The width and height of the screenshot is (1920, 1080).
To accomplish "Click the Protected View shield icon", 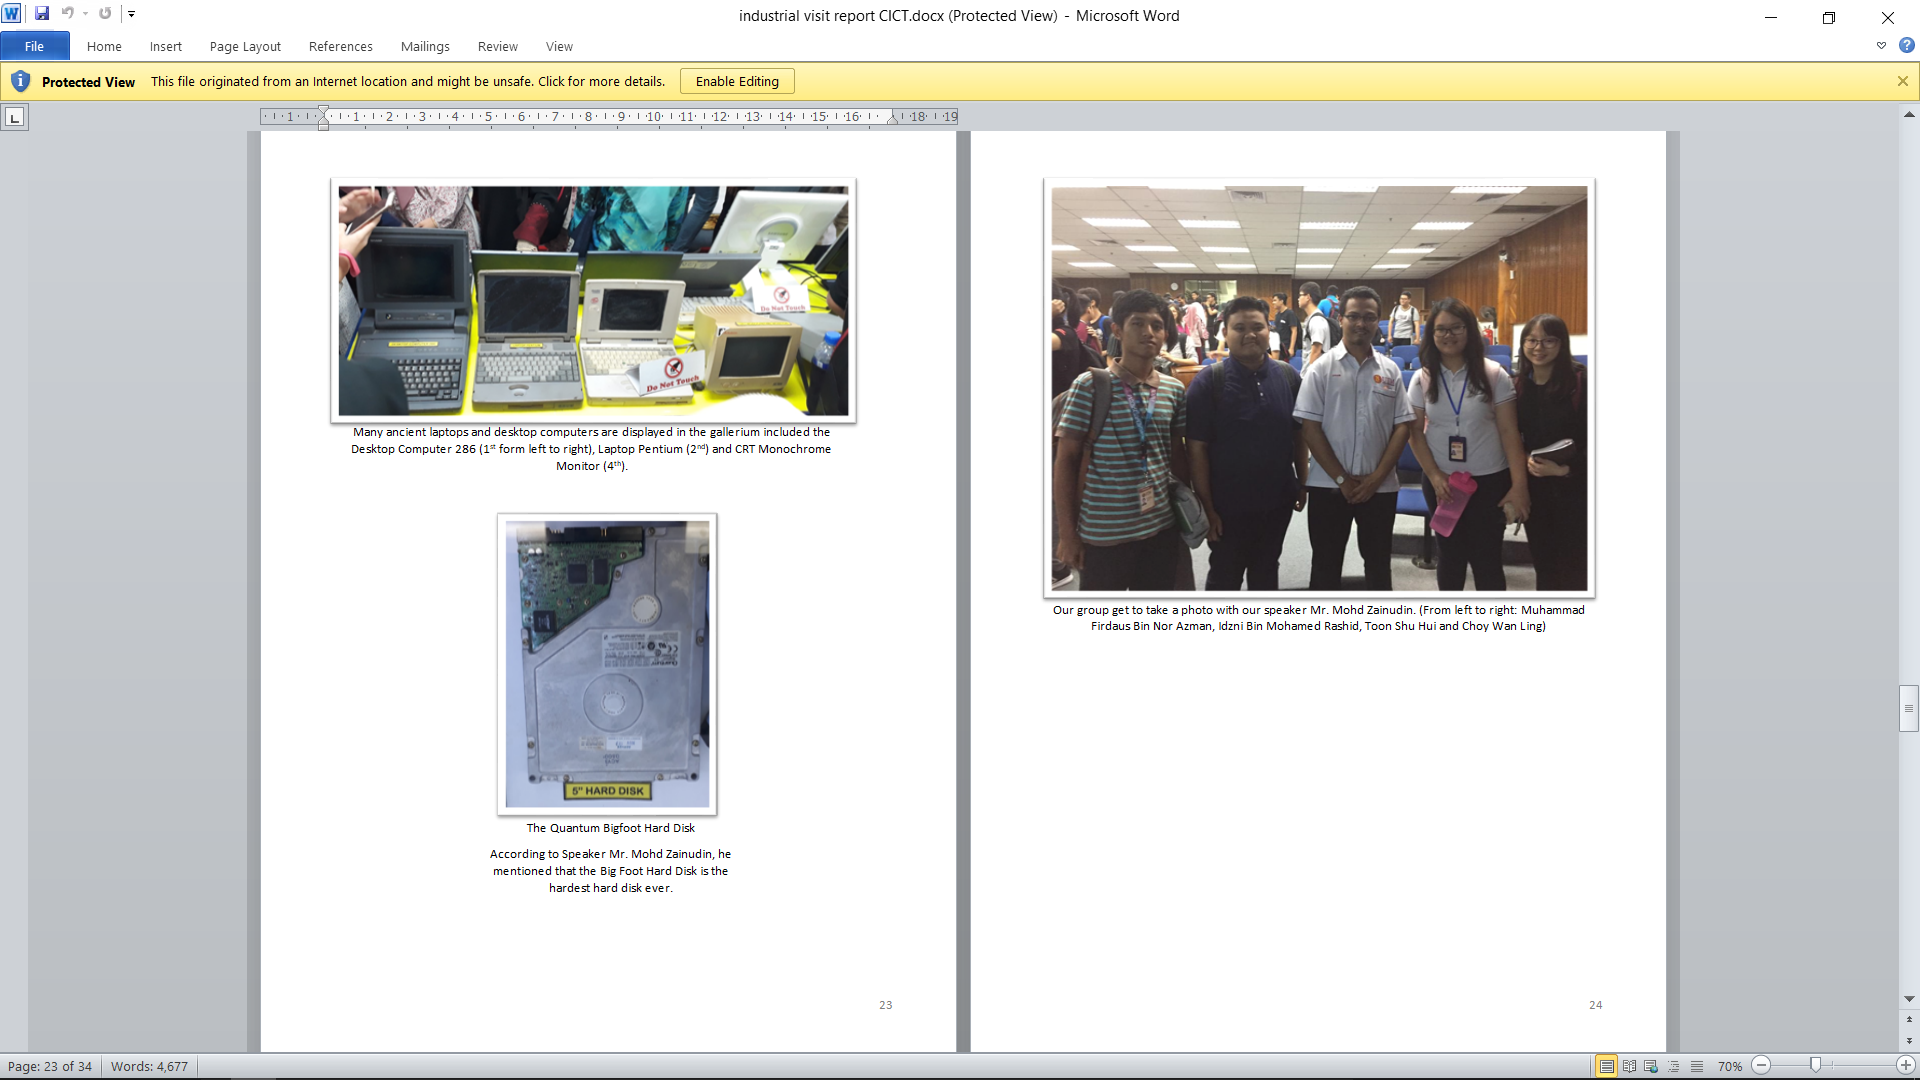I will click(x=20, y=81).
